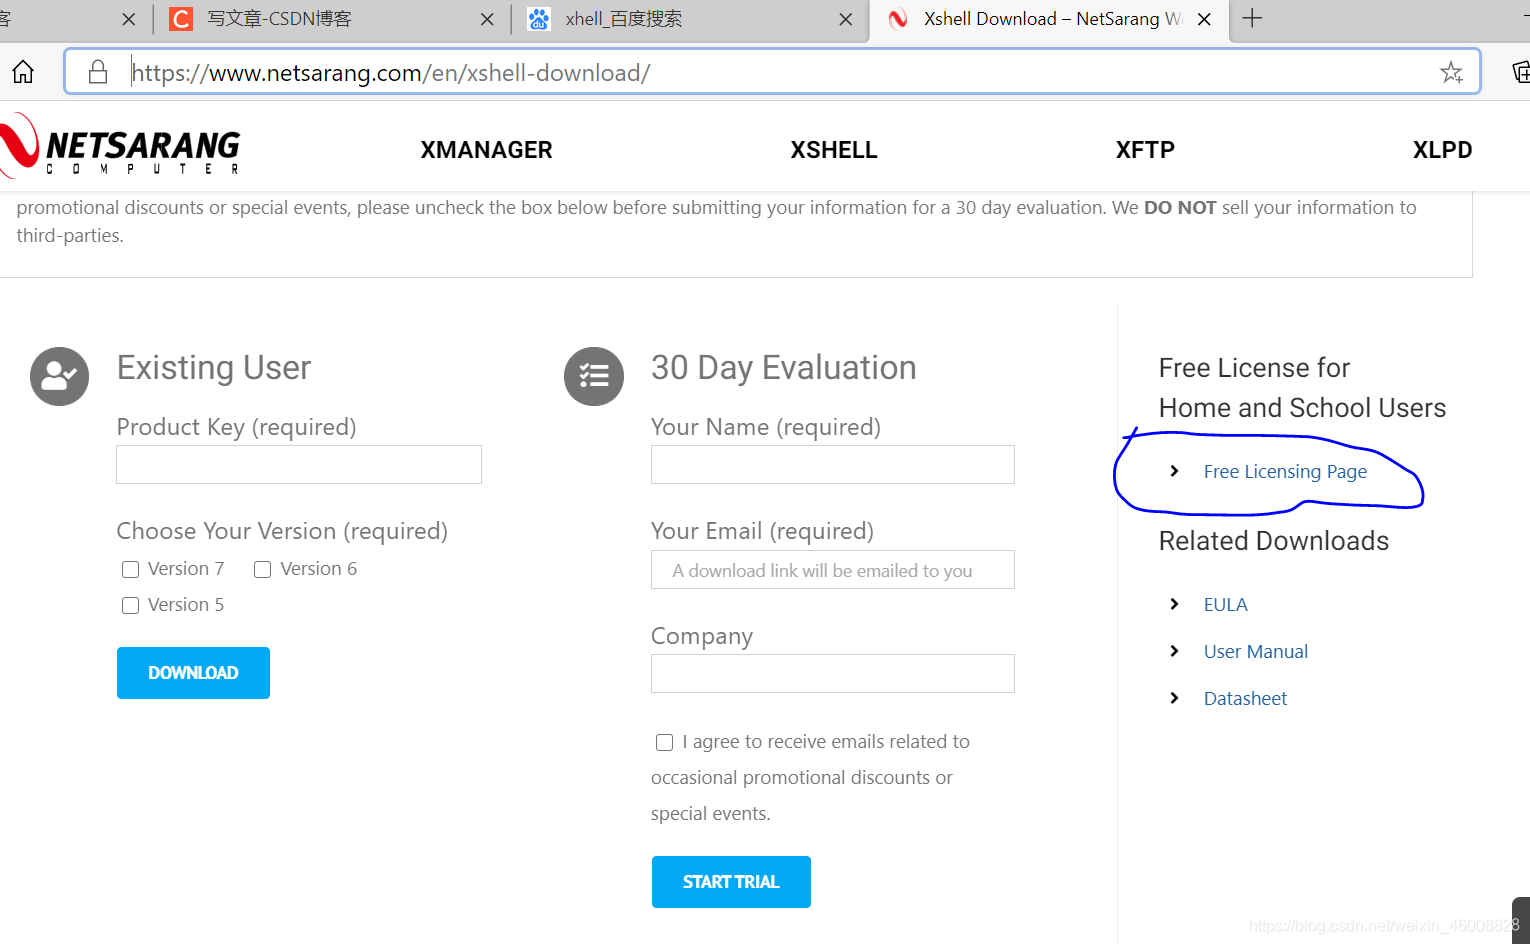Click the '30 Day Evaluation' heading

pos(783,367)
